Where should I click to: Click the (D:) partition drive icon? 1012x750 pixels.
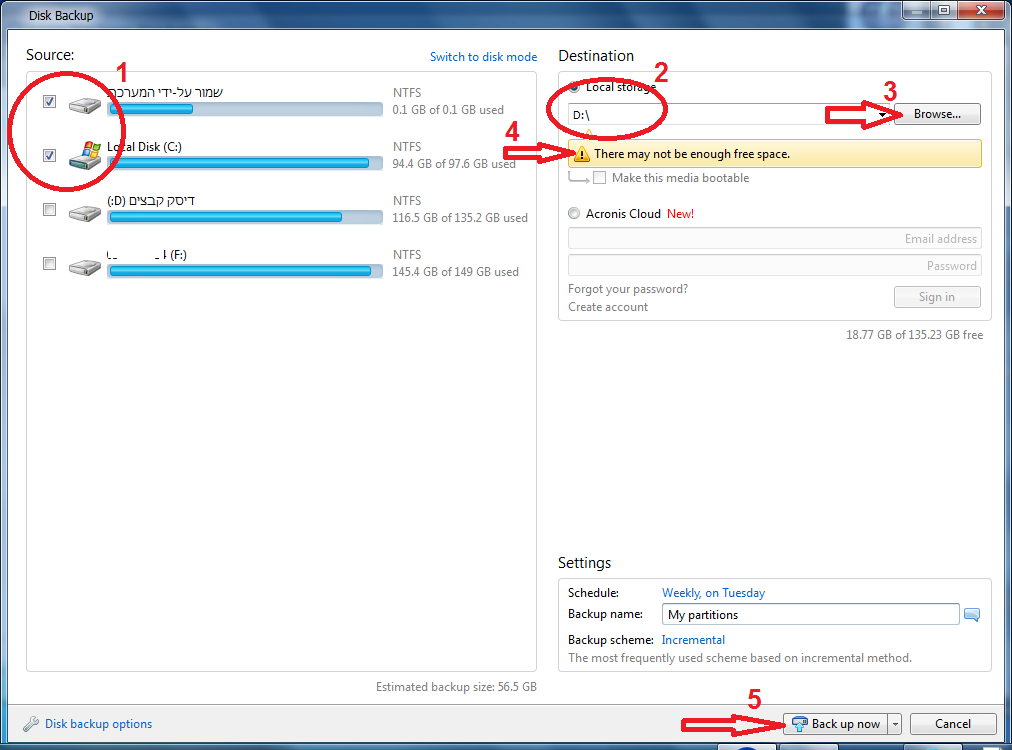(x=85, y=212)
